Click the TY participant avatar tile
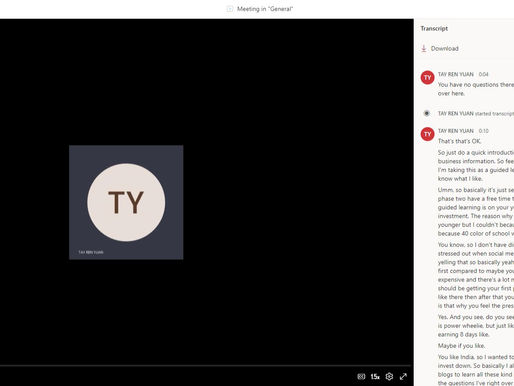Image resolution: width=514 pixels, height=386 pixels. pyautogui.click(x=126, y=202)
